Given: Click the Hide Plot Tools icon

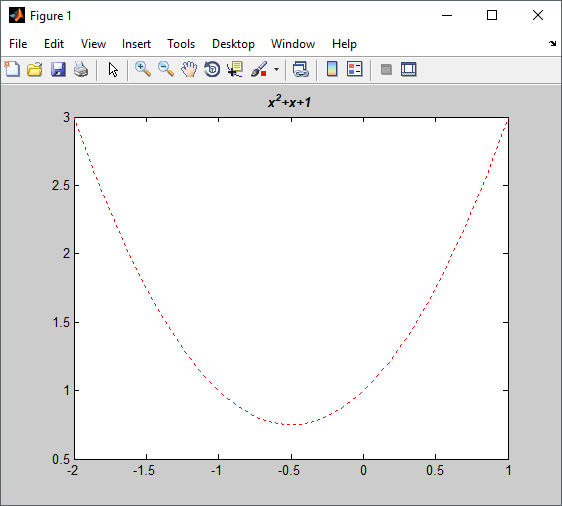Looking at the screenshot, I should coord(386,69).
